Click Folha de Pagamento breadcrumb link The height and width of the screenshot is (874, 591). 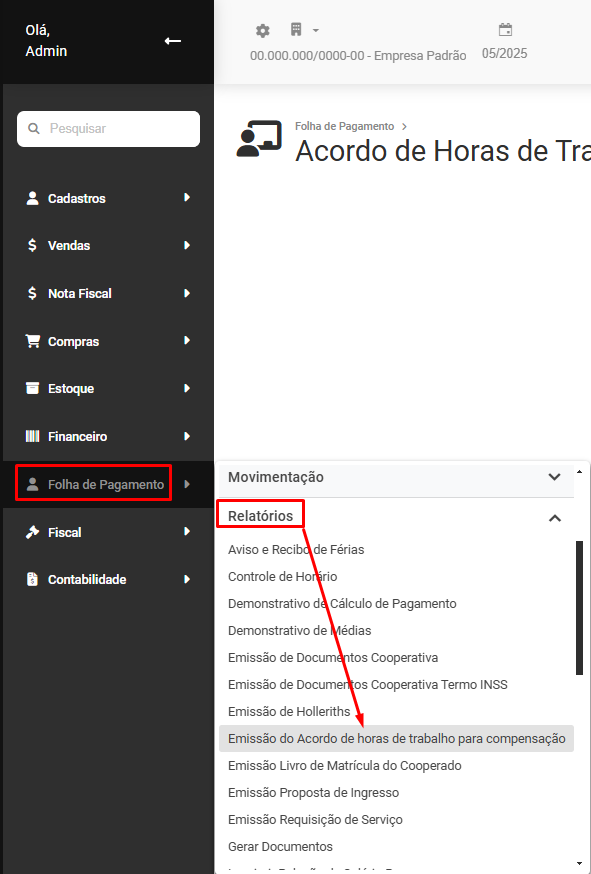[x=345, y=127]
